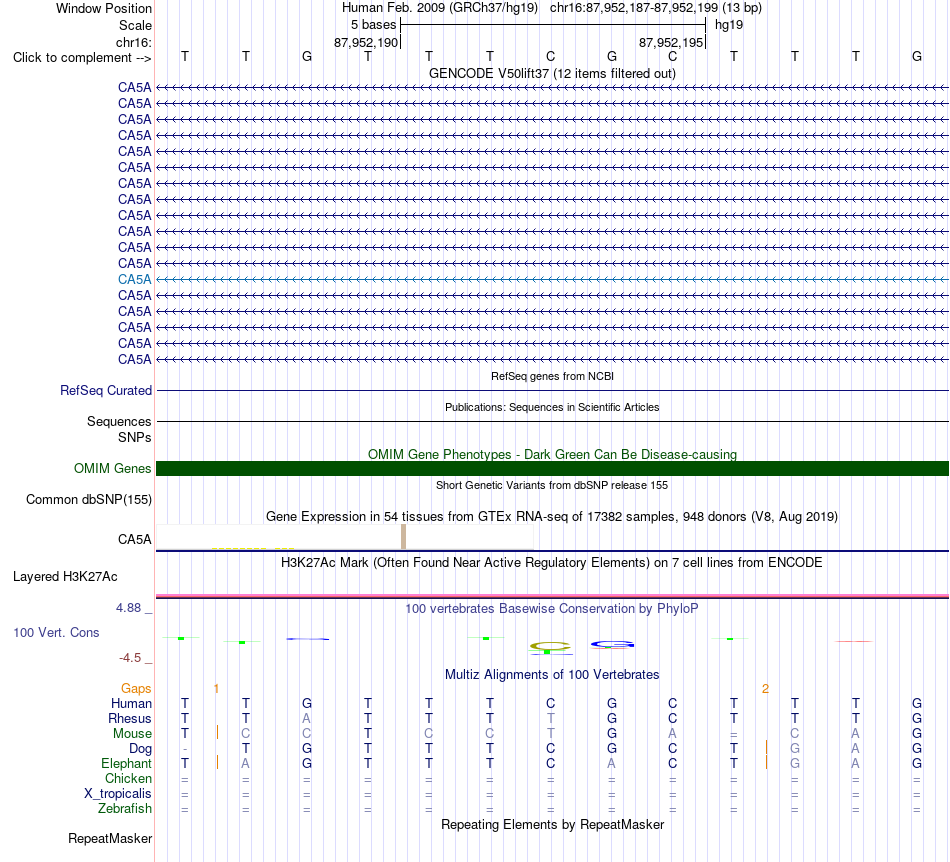This screenshot has height=862, width=950.
Task: Open 'RefSeq genes from NCBI' track title
Action: (552, 376)
